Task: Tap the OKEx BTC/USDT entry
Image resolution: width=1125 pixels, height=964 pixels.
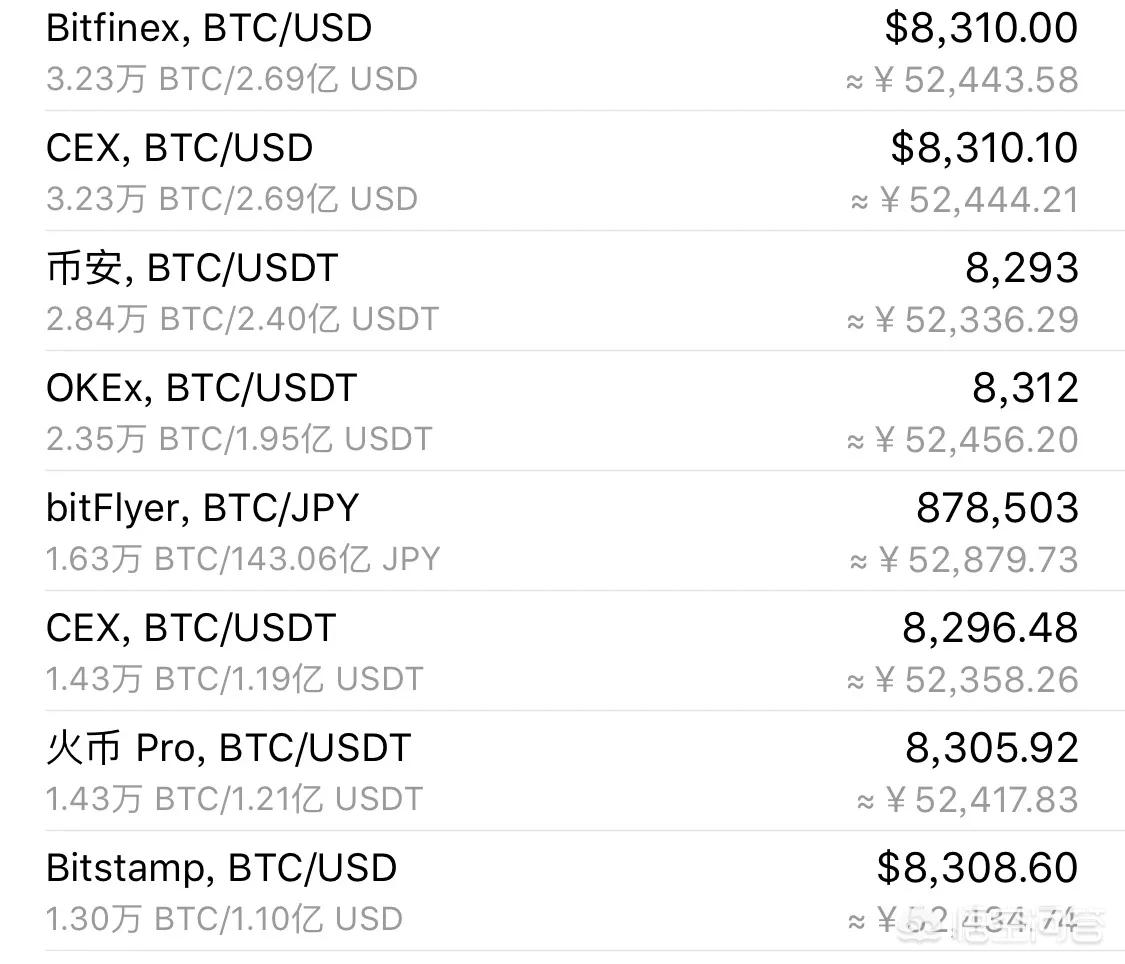Action: [x=201, y=388]
